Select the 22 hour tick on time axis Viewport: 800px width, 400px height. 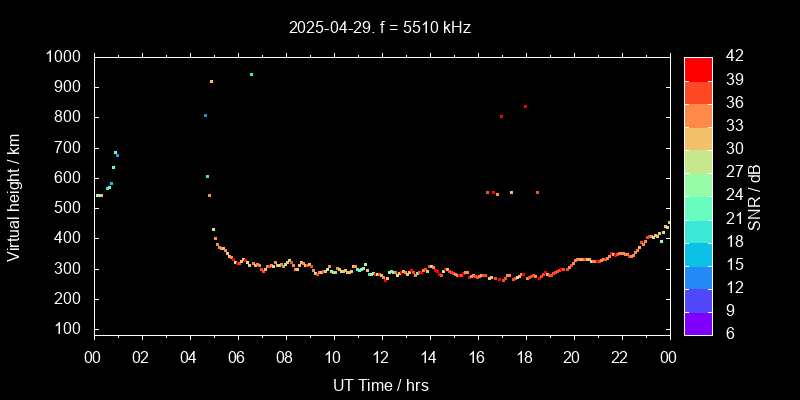[620, 356]
